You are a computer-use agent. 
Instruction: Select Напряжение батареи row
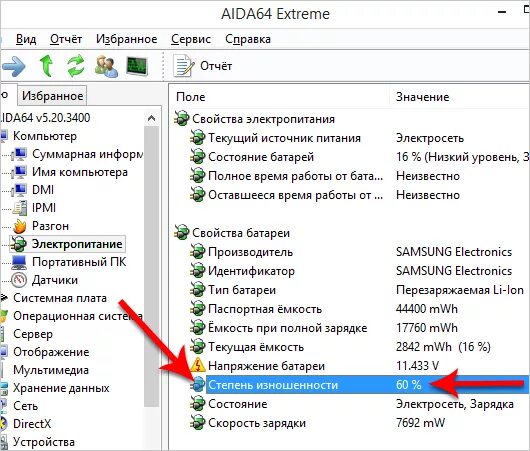352,366
